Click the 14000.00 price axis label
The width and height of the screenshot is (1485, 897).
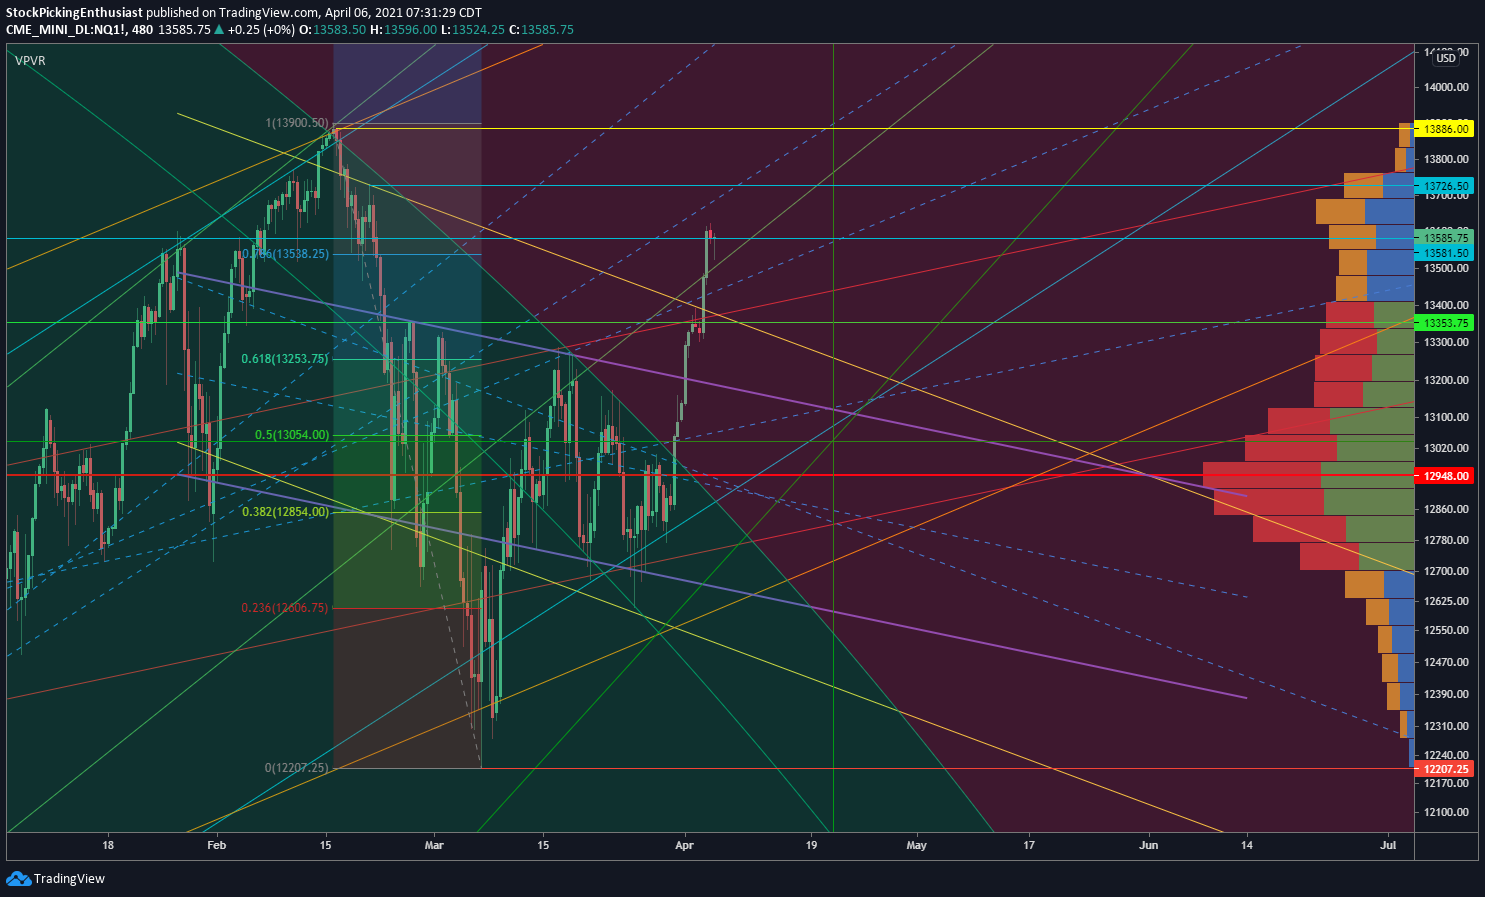1446,87
